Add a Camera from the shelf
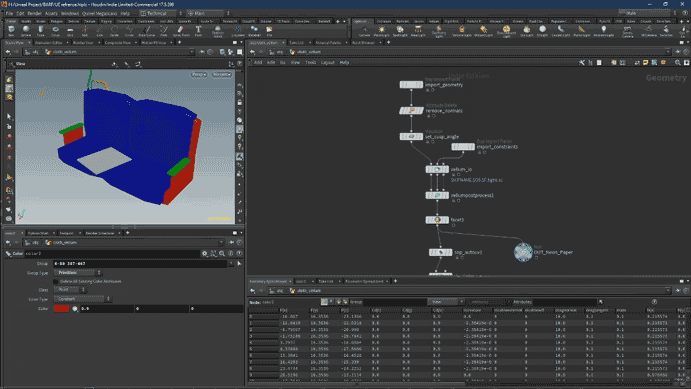 click(364, 30)
